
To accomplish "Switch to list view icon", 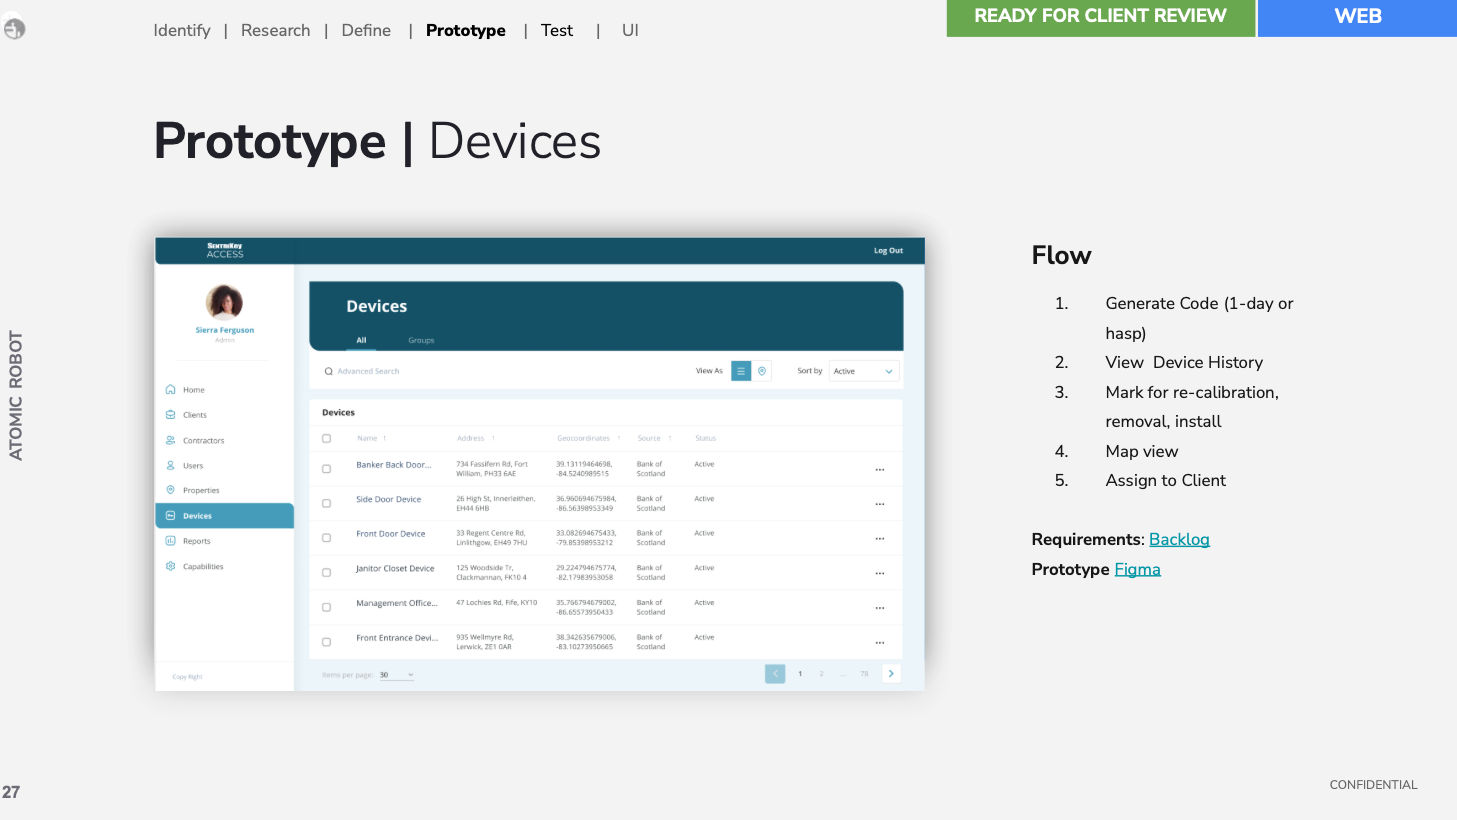I will [x=741, y=371].
